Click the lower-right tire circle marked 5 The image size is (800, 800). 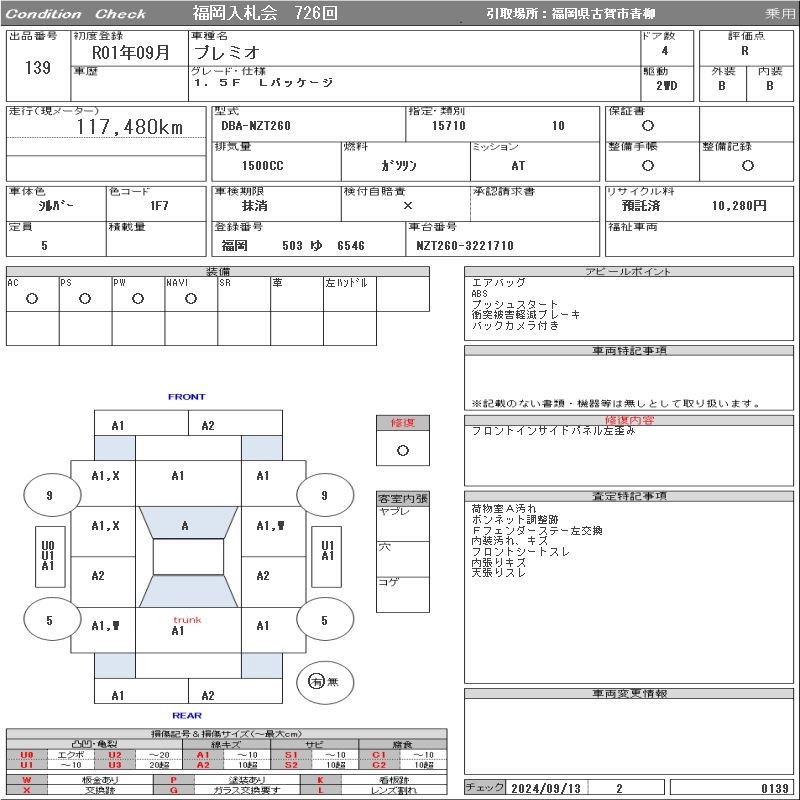point(324,620)
